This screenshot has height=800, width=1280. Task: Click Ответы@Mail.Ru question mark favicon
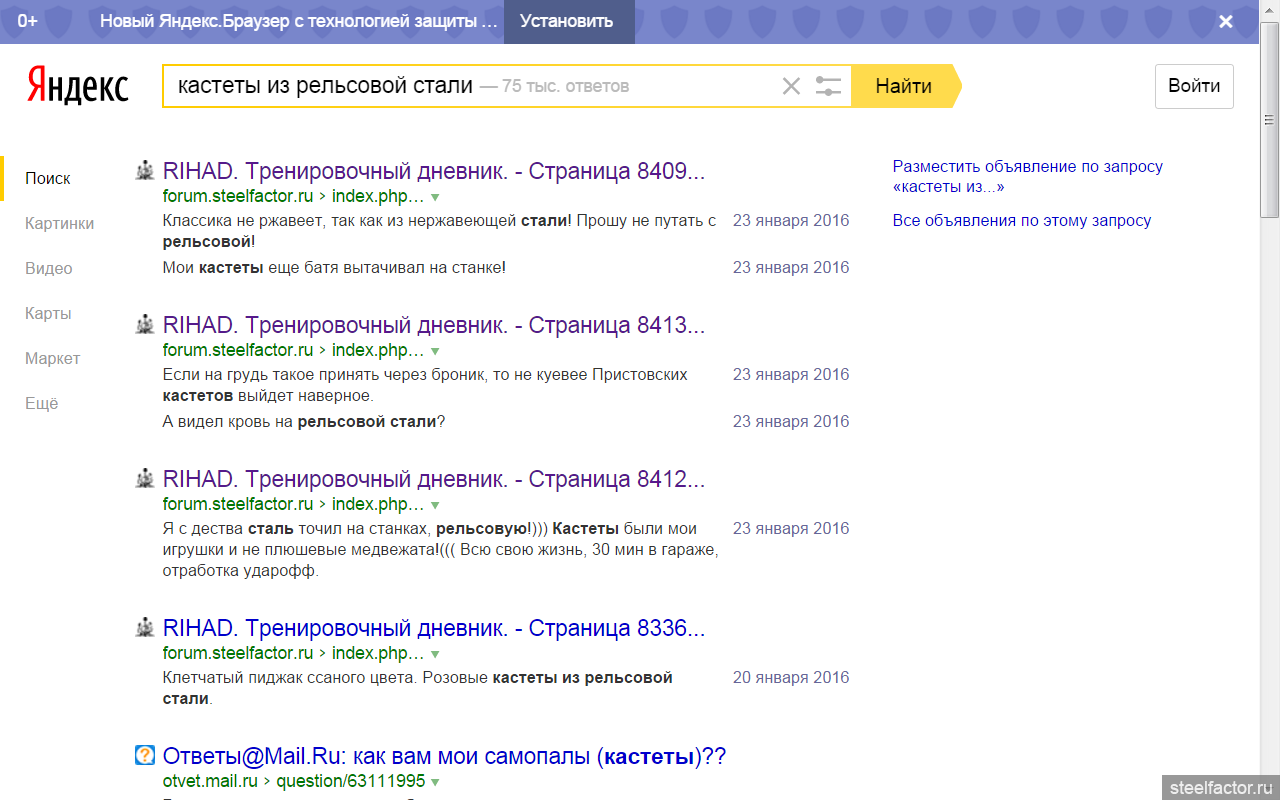(x=145, y=755)
